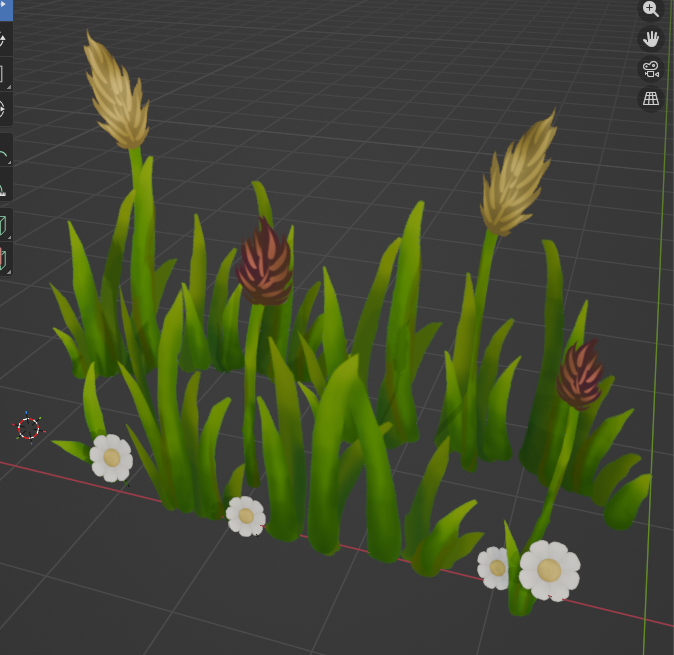Select the Scale tool in left toolbar
This screenshot has width=674, height=655.
(x=5, y=74)
